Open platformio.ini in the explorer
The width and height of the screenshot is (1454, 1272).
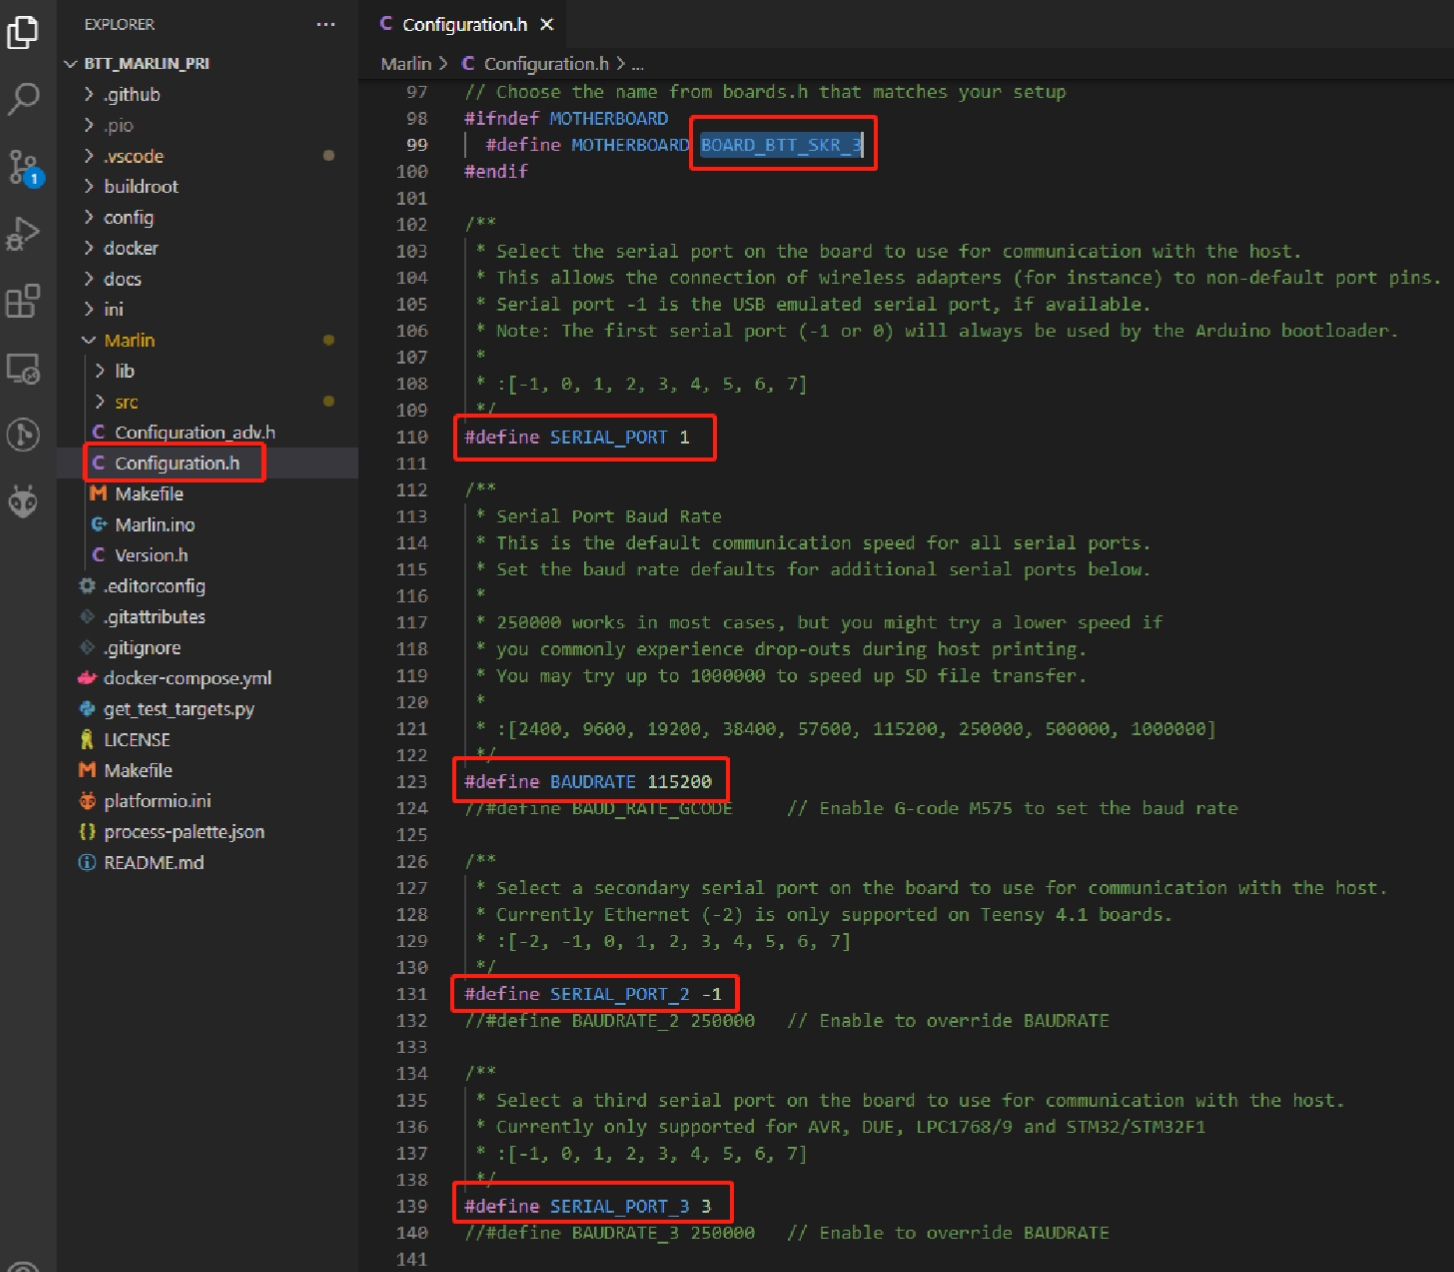point(157,801)
